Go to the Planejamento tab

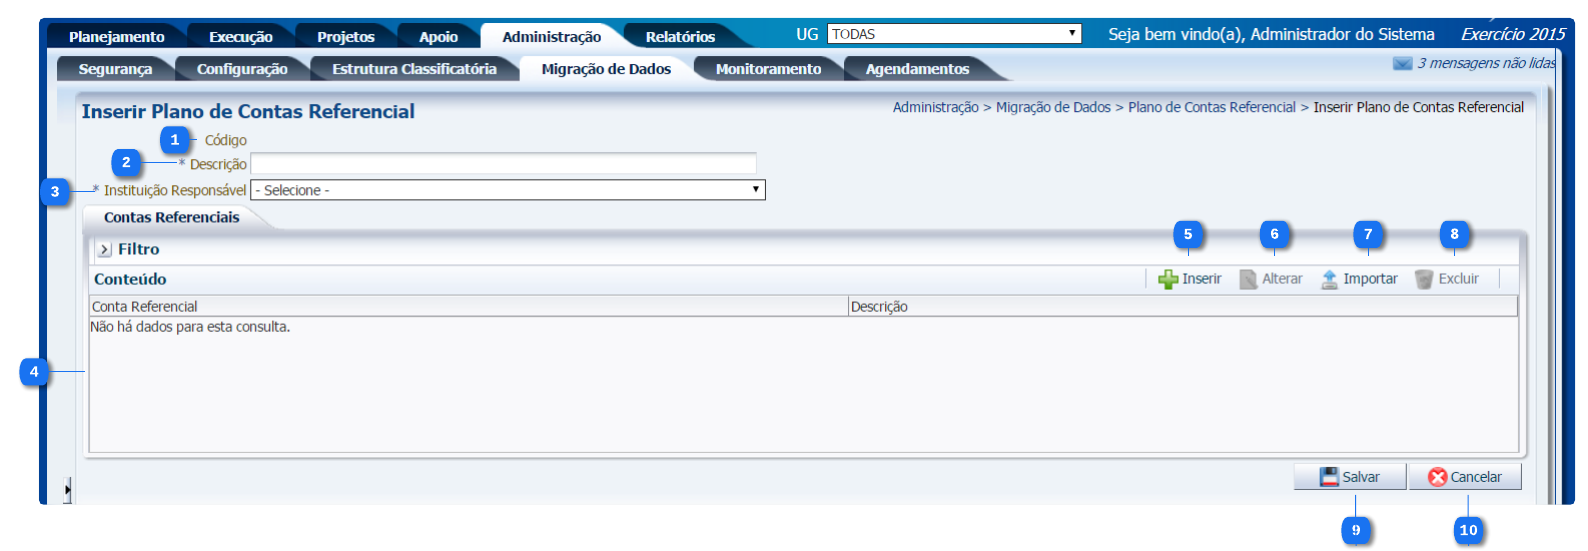click(x=116, y=37)
